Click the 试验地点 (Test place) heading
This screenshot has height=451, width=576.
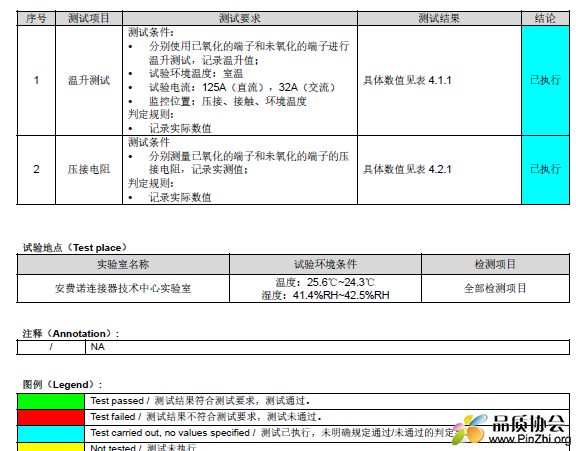[75, 248]
